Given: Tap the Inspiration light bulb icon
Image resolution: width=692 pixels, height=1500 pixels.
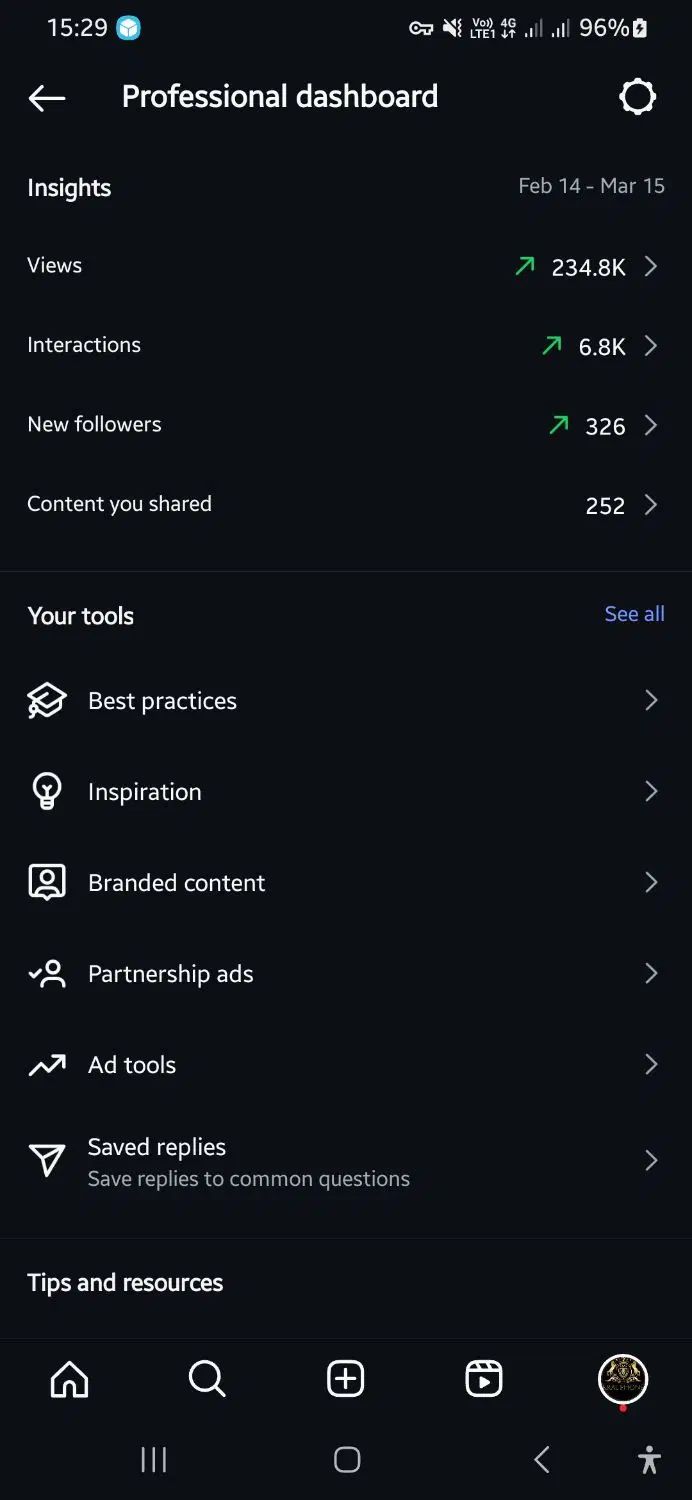Looking at the screenshot, I should point(47,792).
